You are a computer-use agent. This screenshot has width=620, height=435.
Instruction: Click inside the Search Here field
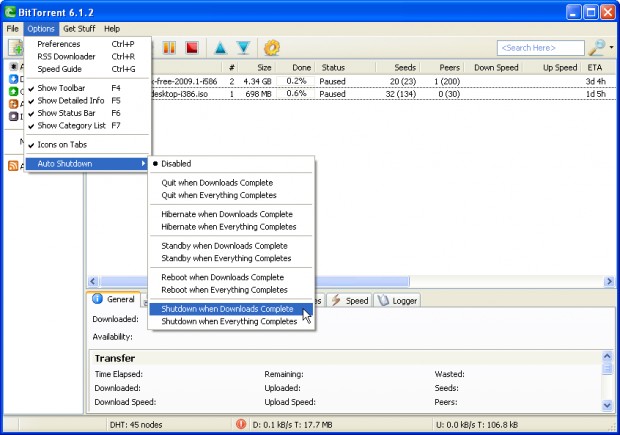coord(541,48)
